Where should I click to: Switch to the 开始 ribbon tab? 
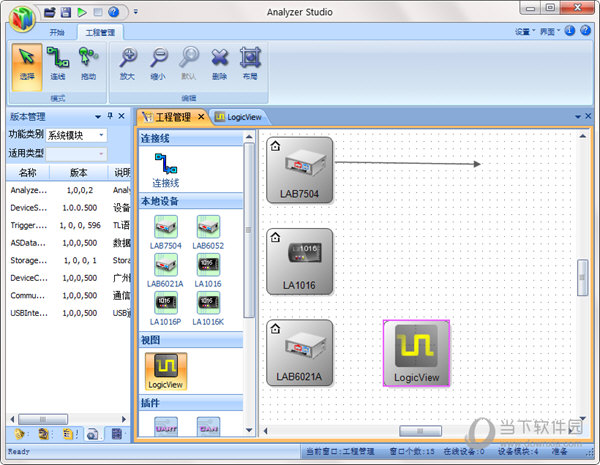[x=57, y=33]
